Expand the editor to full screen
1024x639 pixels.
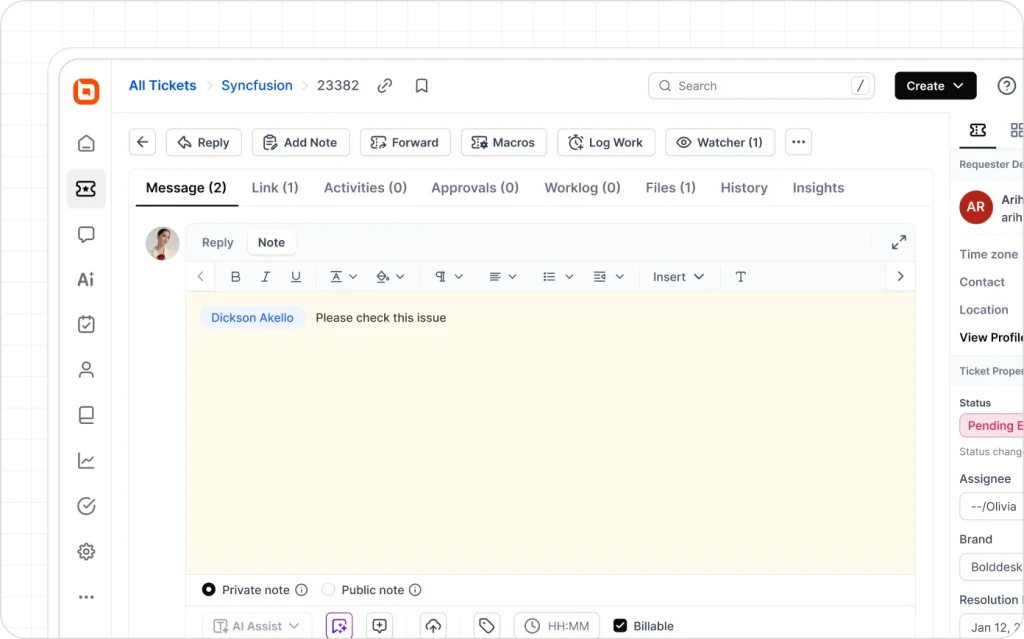tap(899, 242)
